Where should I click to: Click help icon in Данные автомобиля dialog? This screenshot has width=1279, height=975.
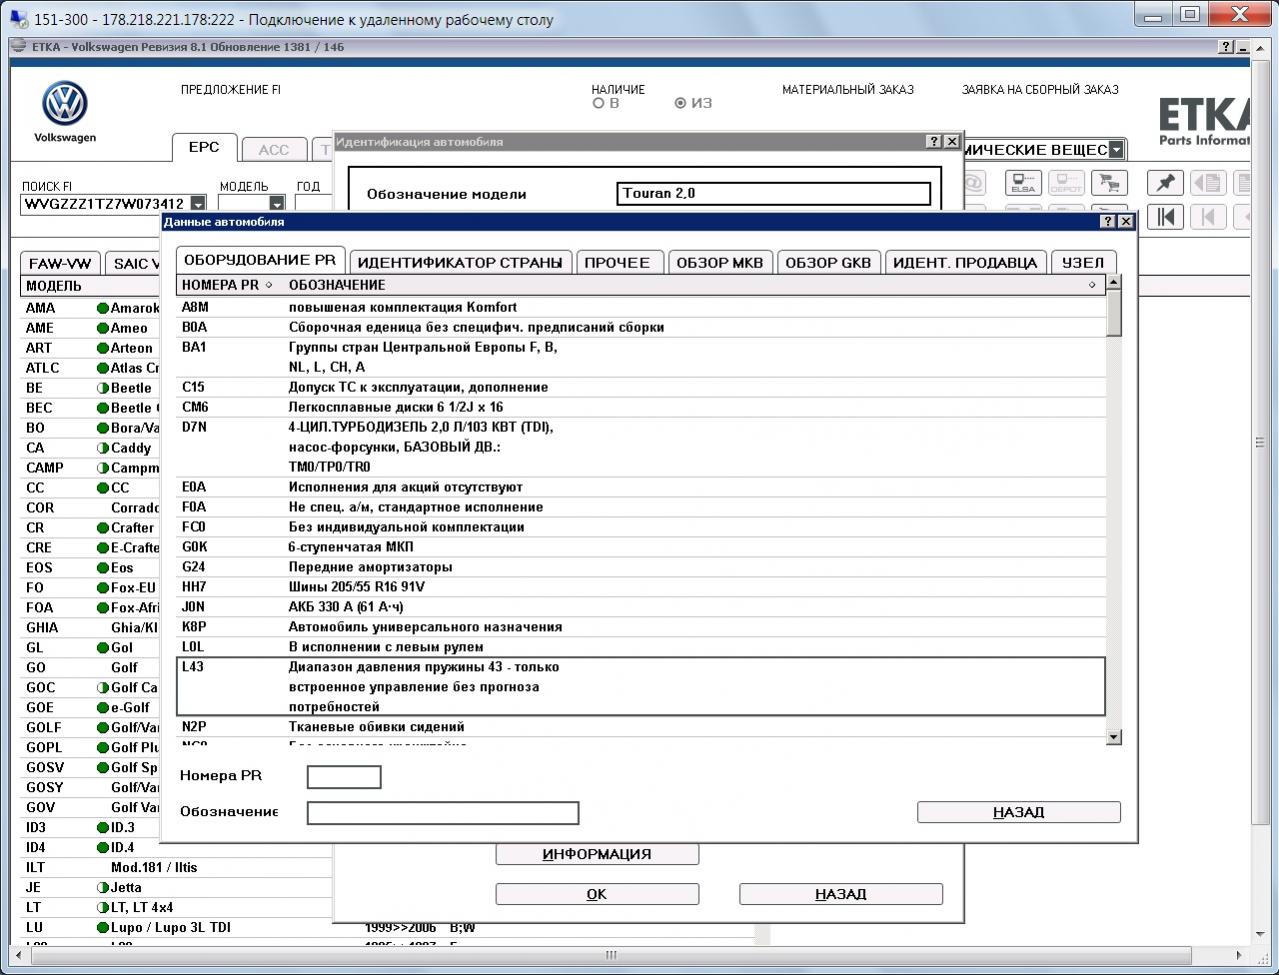pos(1108,222)
